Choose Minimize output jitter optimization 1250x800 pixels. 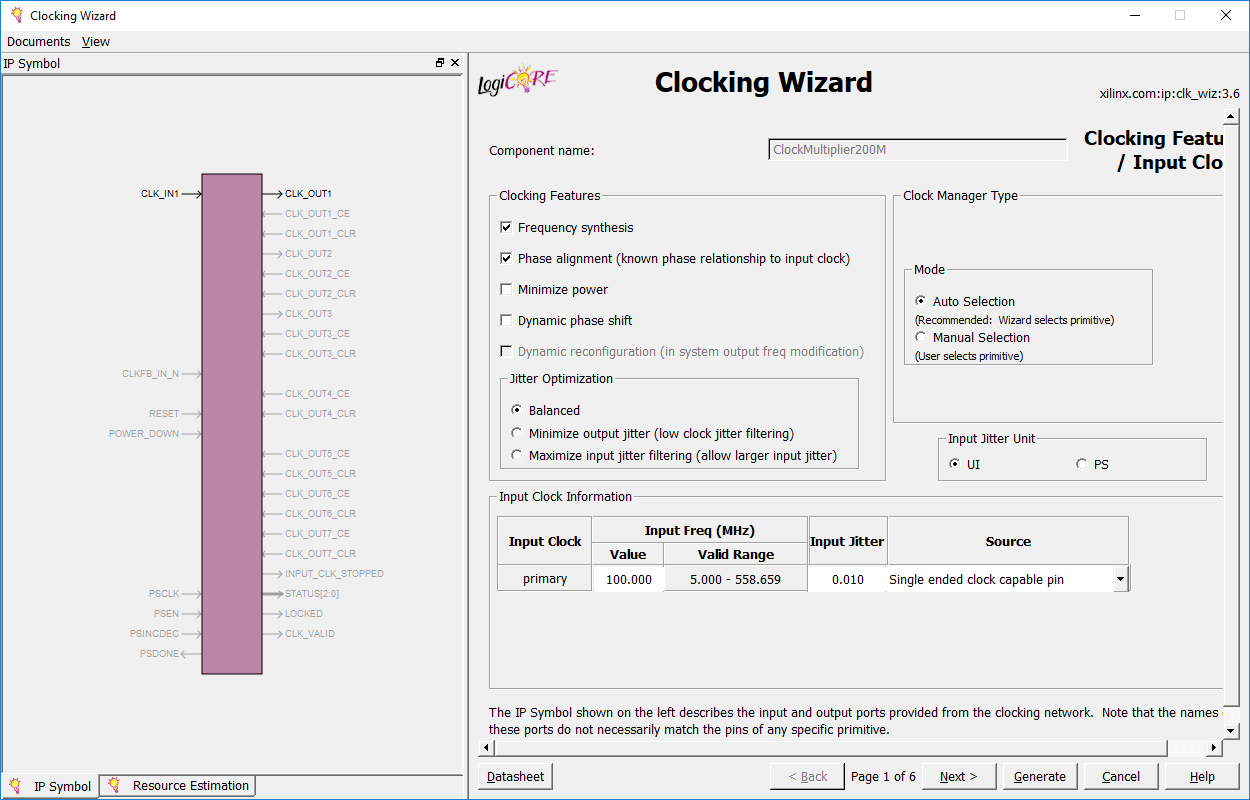click(x=516, y=431)
